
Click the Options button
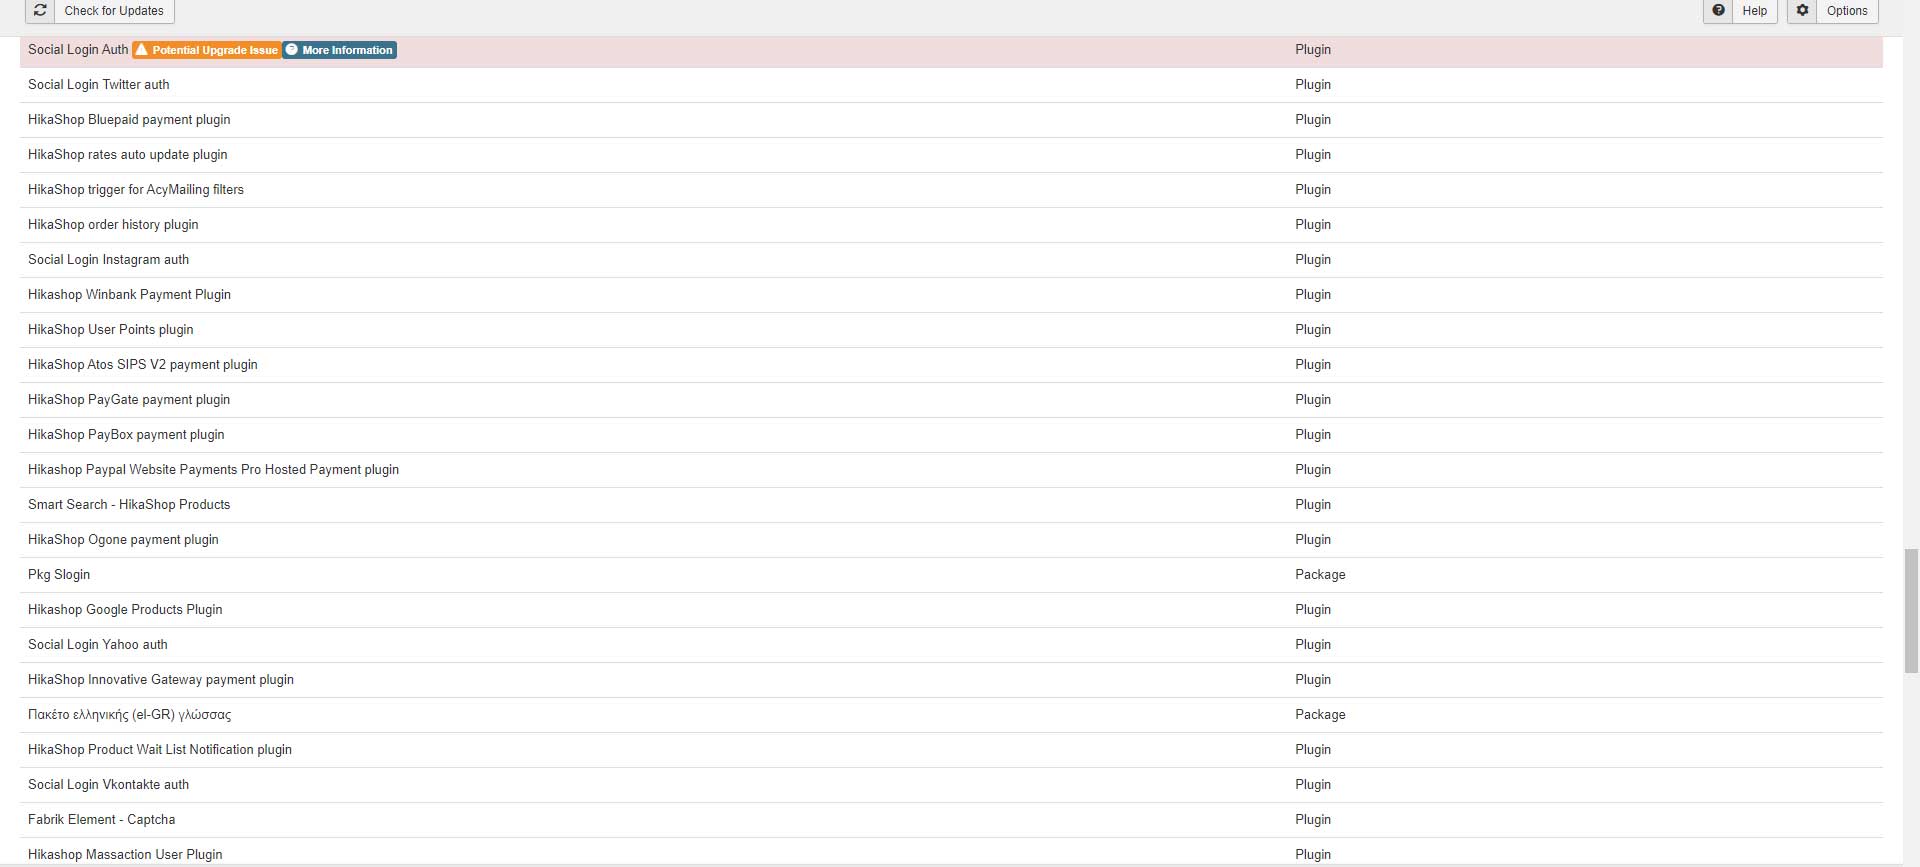point(1833,11)
